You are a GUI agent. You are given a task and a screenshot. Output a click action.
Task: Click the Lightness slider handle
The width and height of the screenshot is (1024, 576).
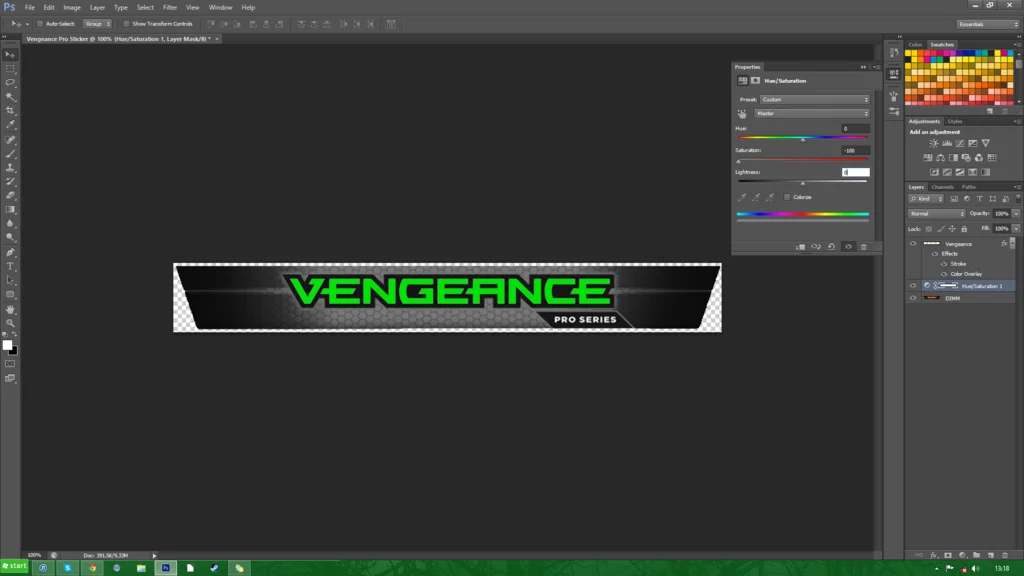803,184
